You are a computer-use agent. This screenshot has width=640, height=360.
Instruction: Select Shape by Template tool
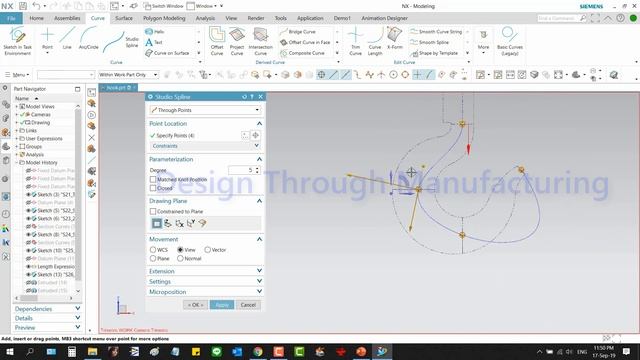coord(434,53)
